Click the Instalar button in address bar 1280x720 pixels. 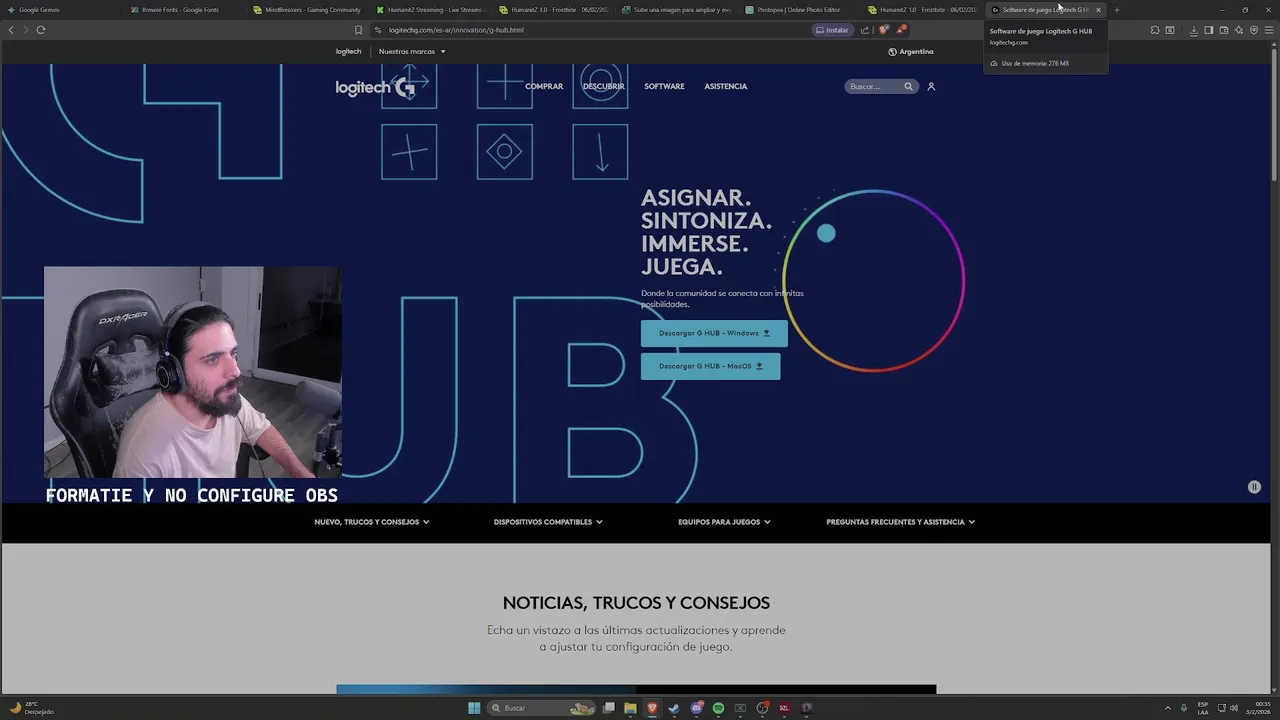click(832, 30)
